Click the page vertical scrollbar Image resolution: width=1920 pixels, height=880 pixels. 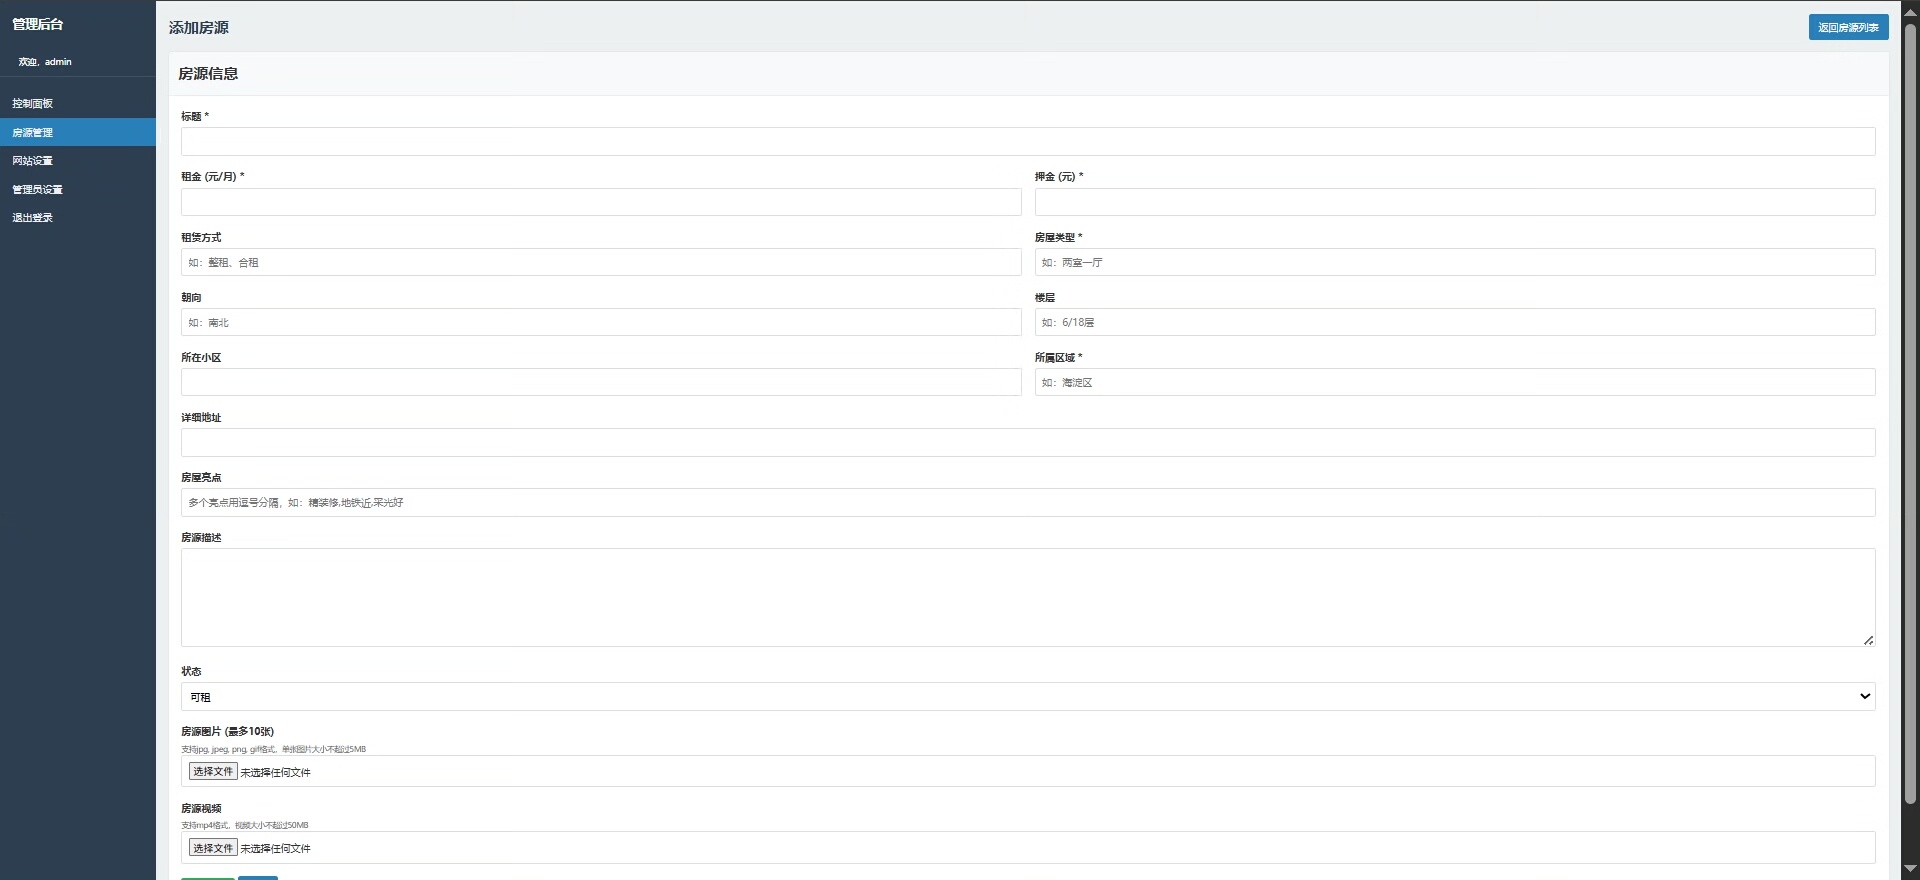click(1910, 412)
